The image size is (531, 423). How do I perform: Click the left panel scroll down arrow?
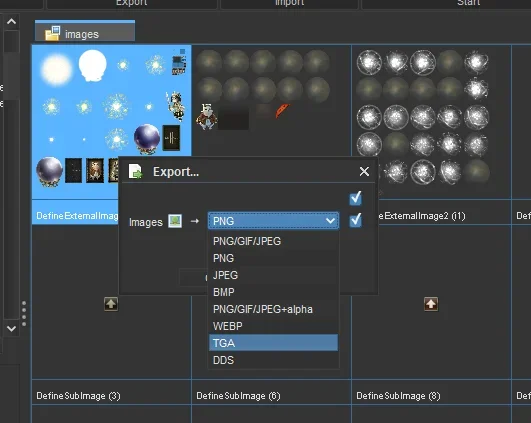click(12, 329)
